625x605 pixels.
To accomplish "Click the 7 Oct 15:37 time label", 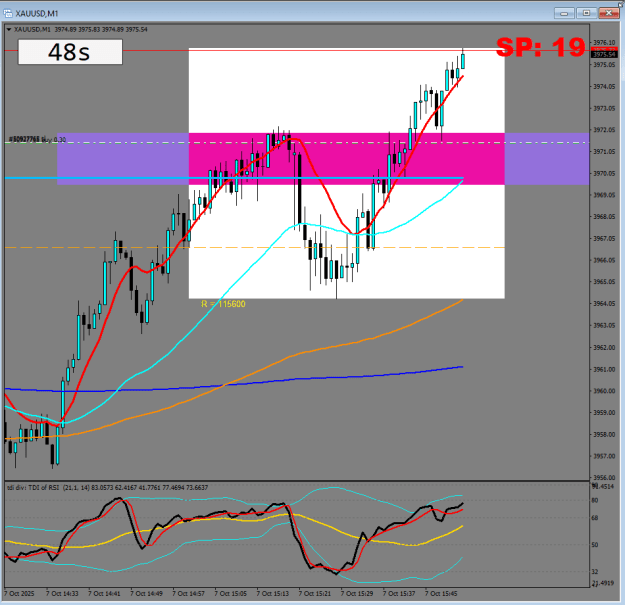I will tap(399, 593).
